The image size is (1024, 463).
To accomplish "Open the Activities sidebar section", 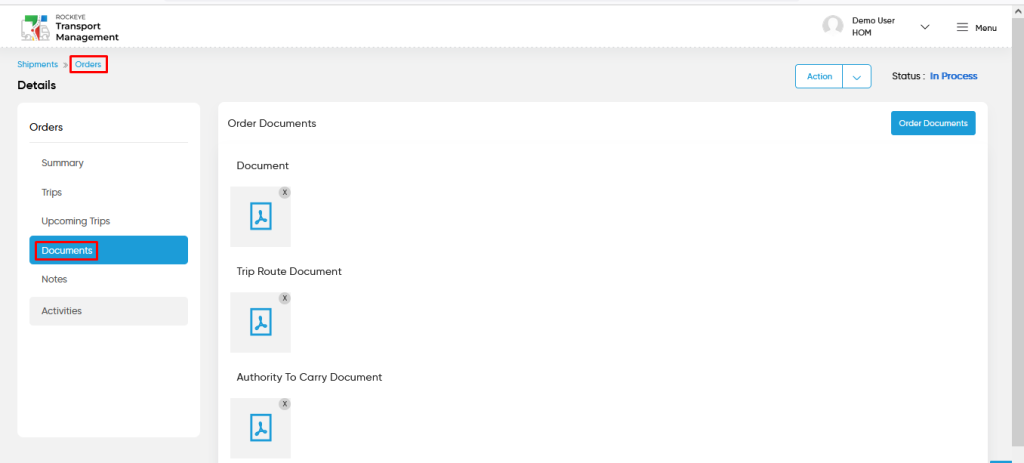I will click(x=108, y=311).
